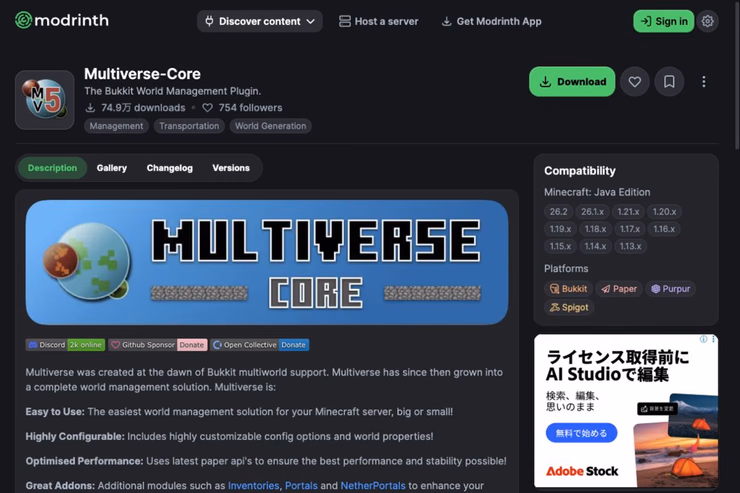Select the 1.14.x version chip
The image size is (740, 493).
pos(595,246)
